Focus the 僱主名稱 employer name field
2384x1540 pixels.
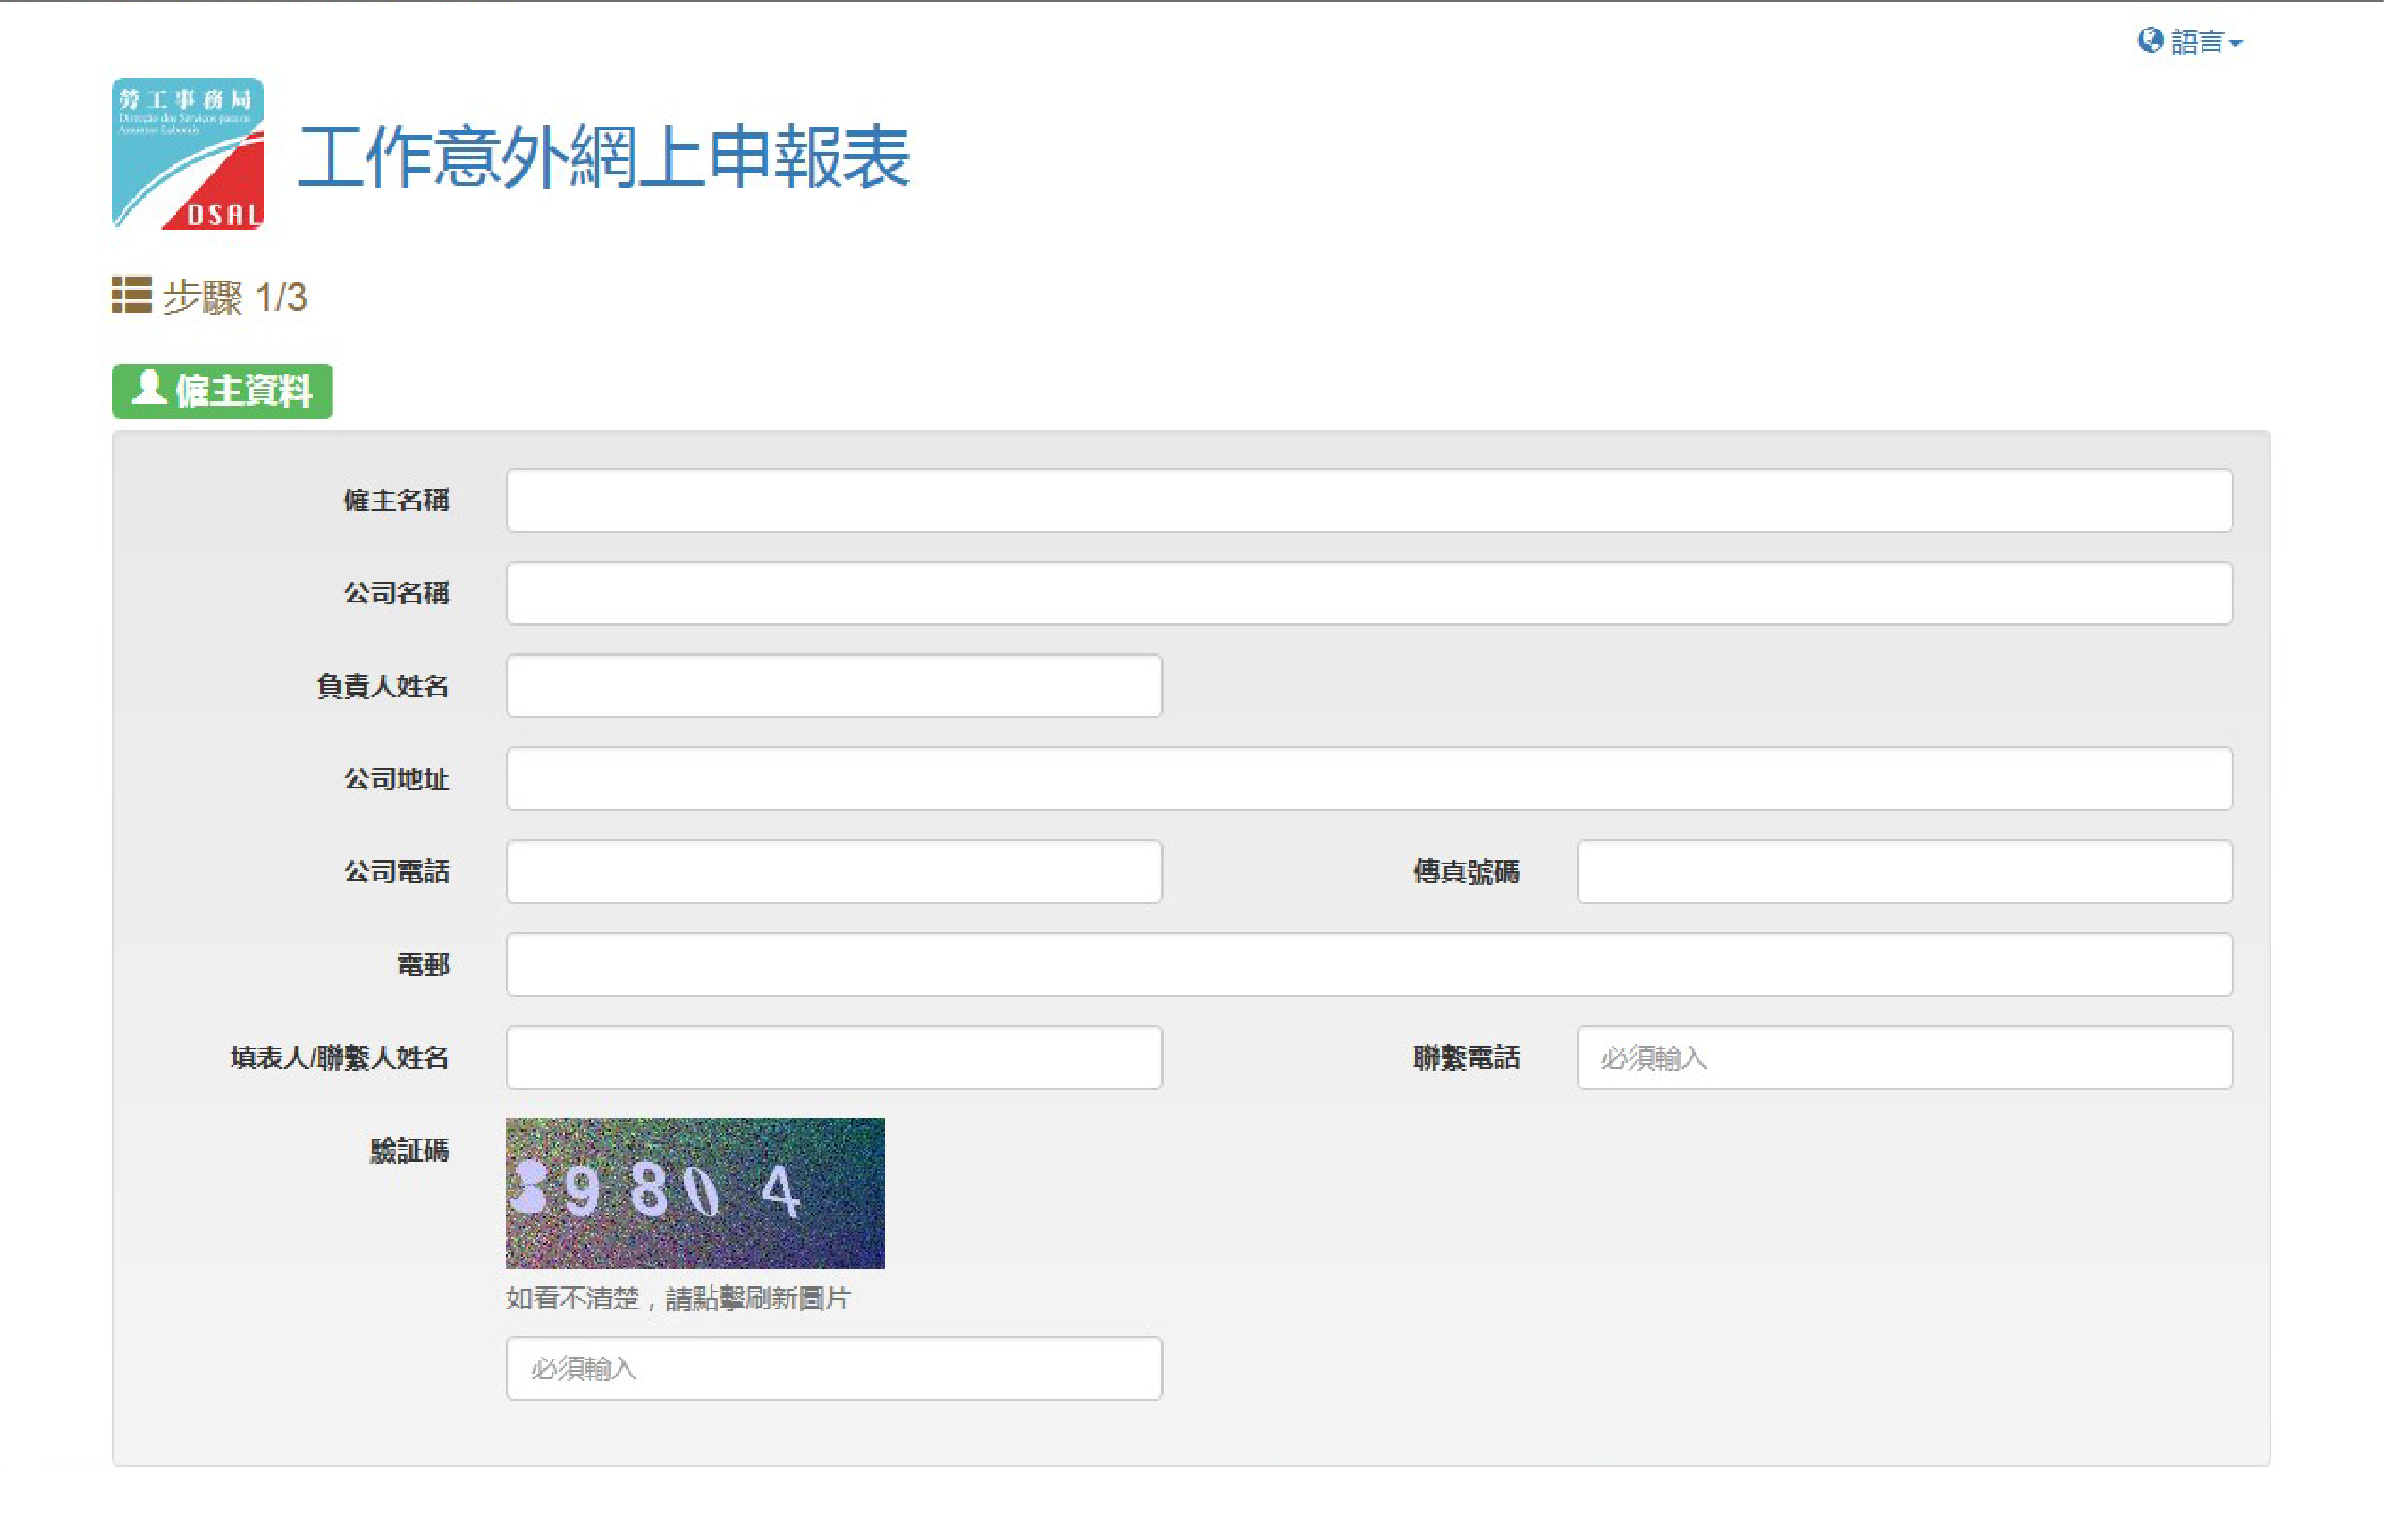1369,500
